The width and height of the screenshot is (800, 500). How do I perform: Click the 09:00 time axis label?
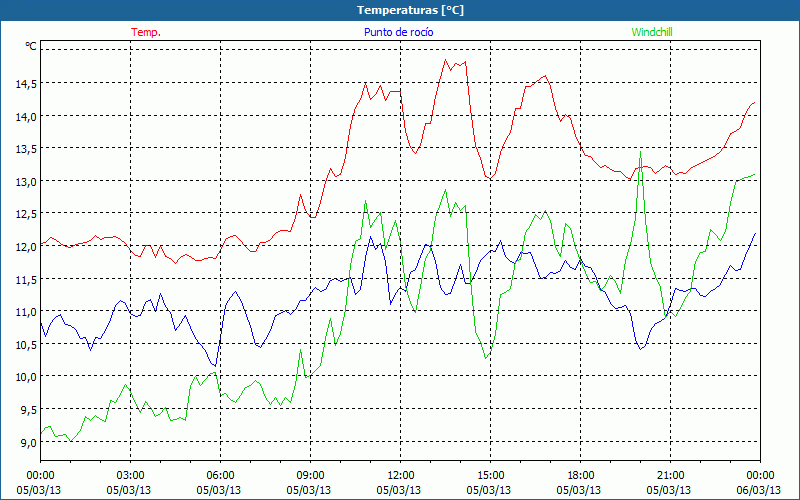pos(310,476)
